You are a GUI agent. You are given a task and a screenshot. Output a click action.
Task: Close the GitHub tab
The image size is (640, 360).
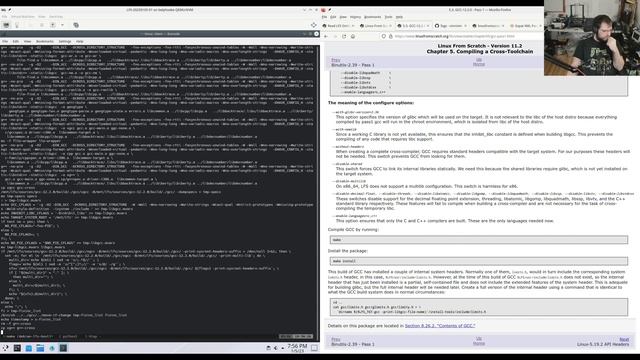(x=465, y=26)
